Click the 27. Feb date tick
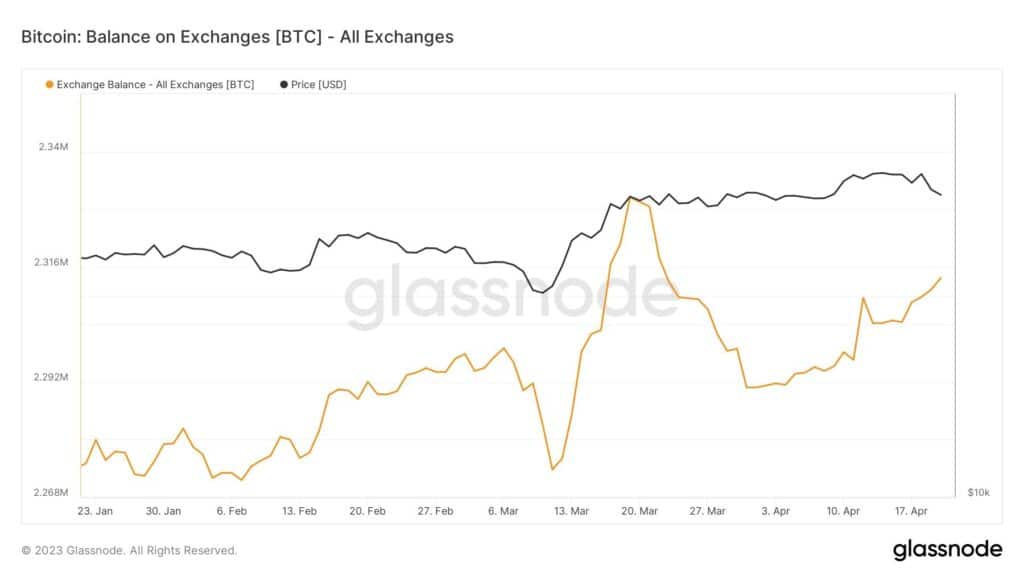Image resolution: width=1024 pixels, height=576 pixels. 436,511
